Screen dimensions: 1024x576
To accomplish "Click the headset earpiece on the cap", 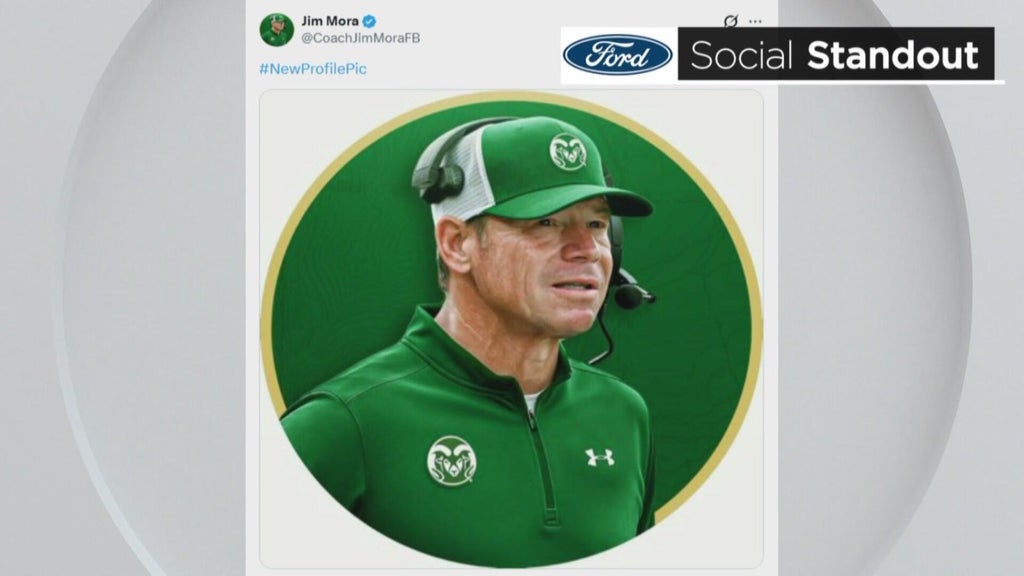I will click(x=441, y=181).
